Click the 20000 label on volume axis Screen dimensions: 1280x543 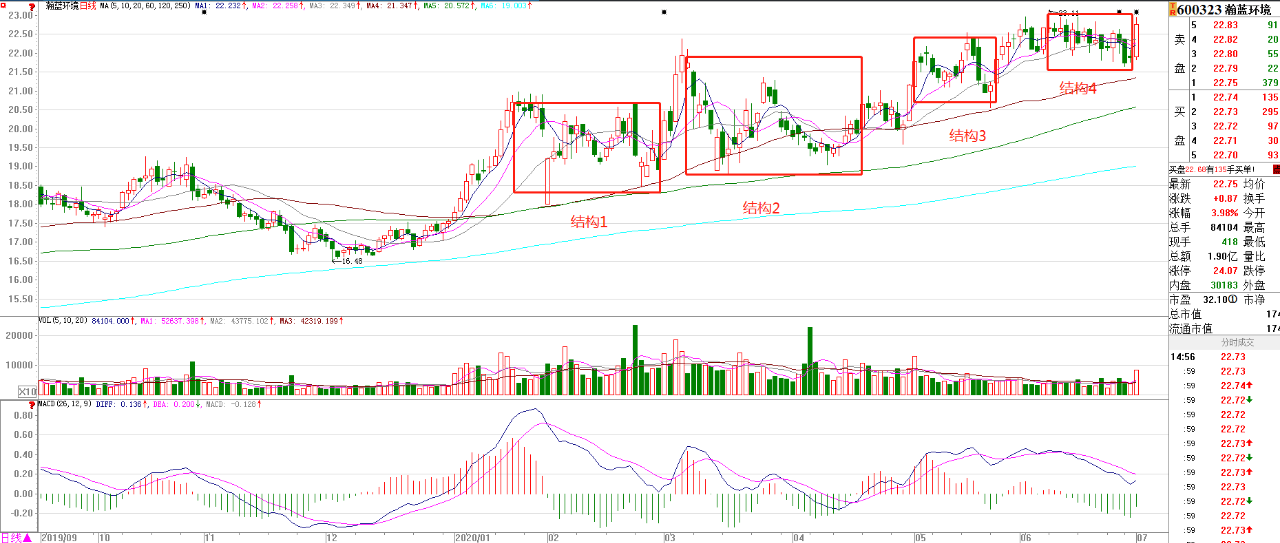coord(21,337)
